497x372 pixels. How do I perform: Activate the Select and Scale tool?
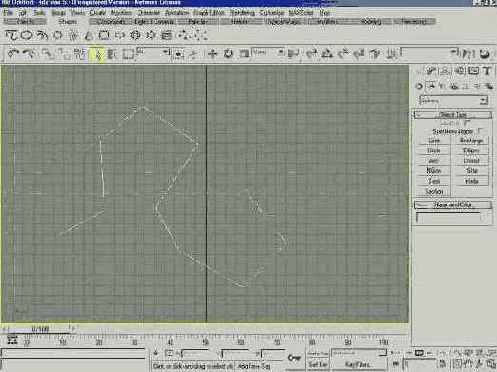point(244,54)
